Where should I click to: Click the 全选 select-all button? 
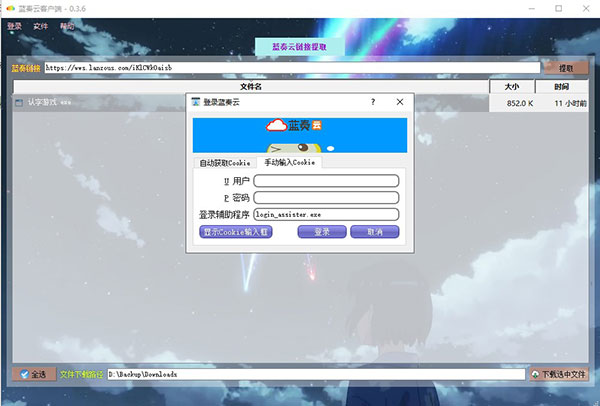(x=33, y=374)
